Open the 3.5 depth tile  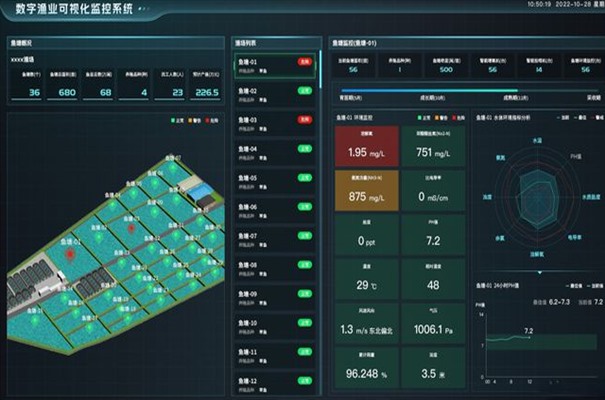[x=433, y=368]
